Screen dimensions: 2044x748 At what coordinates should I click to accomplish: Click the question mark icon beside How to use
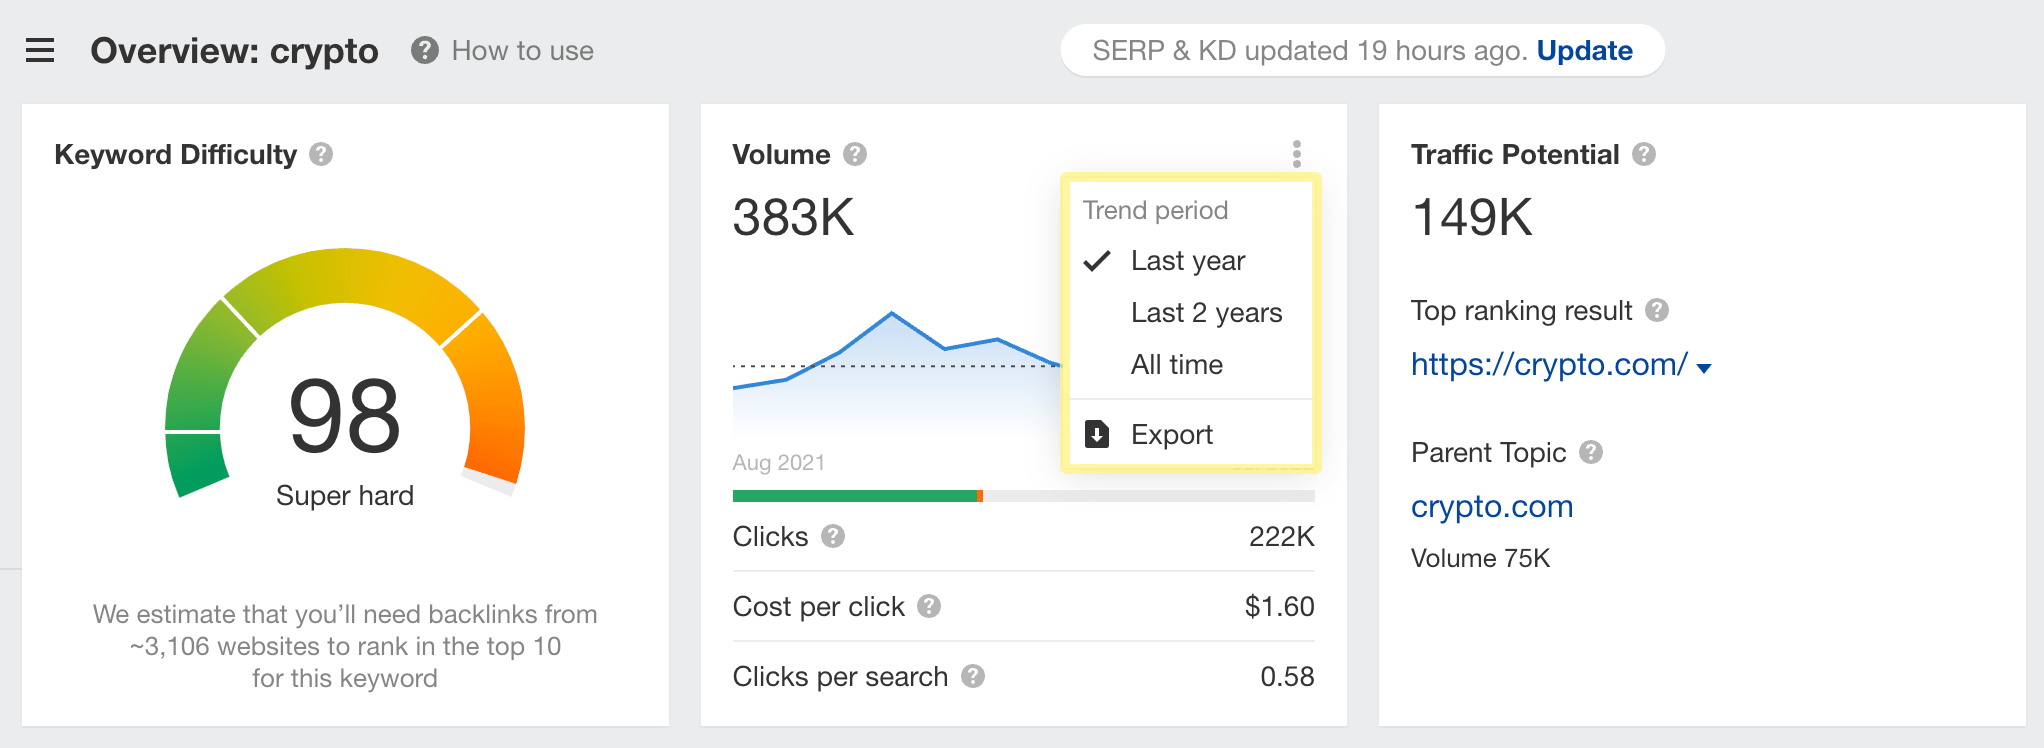[425, 50]
